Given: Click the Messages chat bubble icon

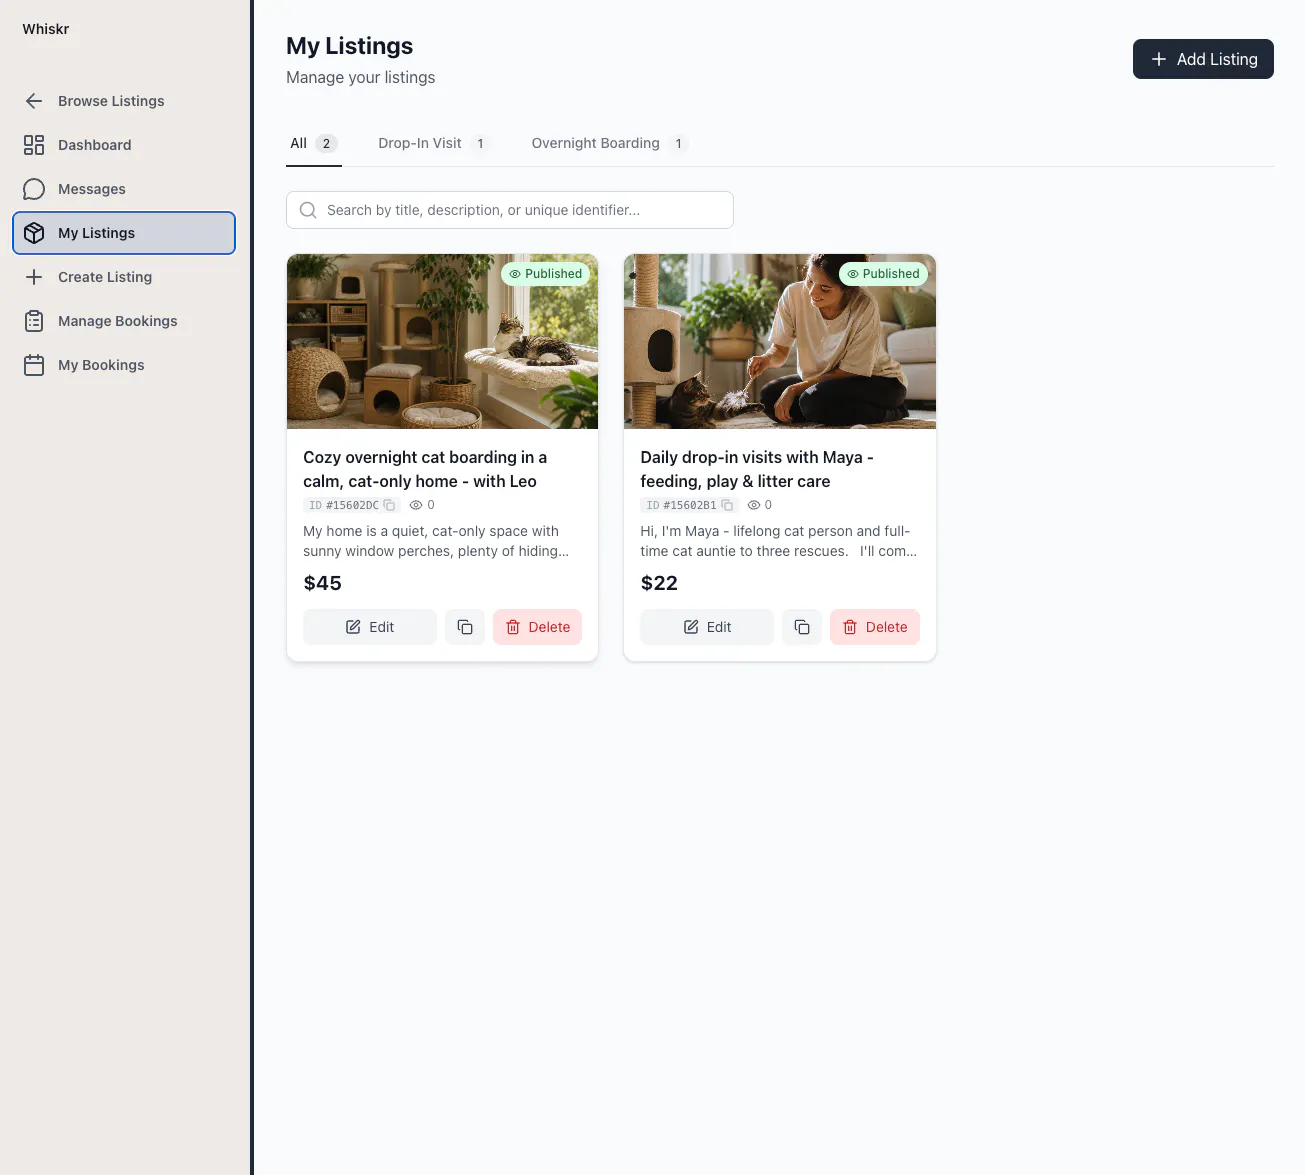Looking at the screenshot, I should [34, 189].
